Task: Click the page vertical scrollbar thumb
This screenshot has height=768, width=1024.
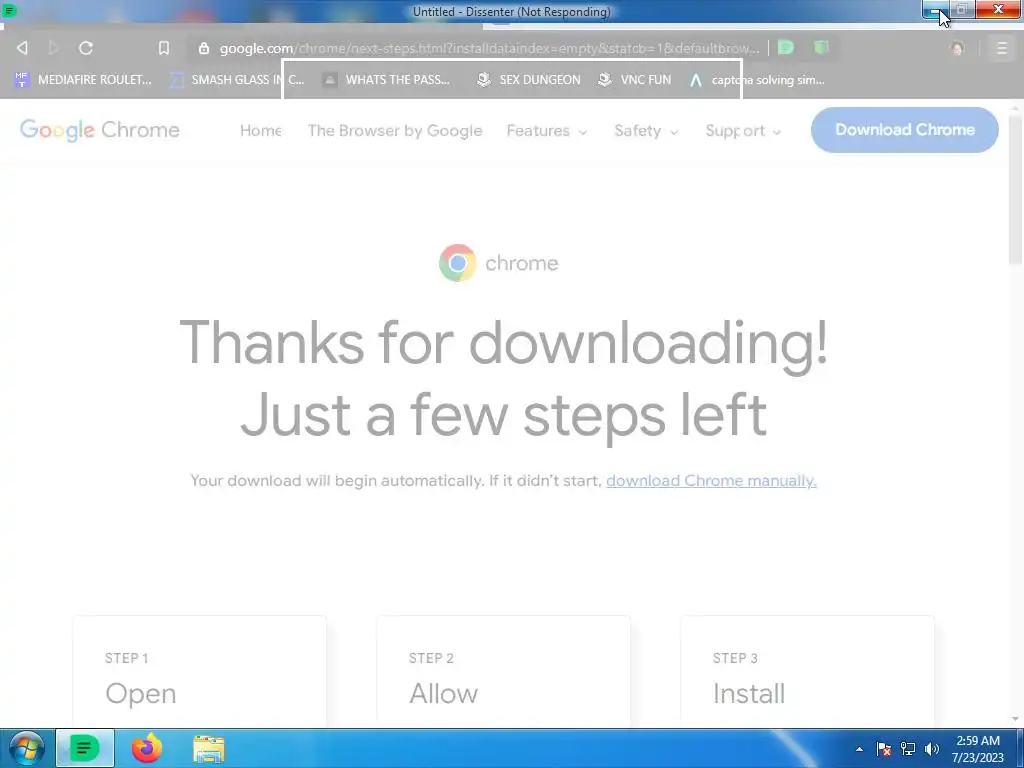Action: click(1015, 189)
